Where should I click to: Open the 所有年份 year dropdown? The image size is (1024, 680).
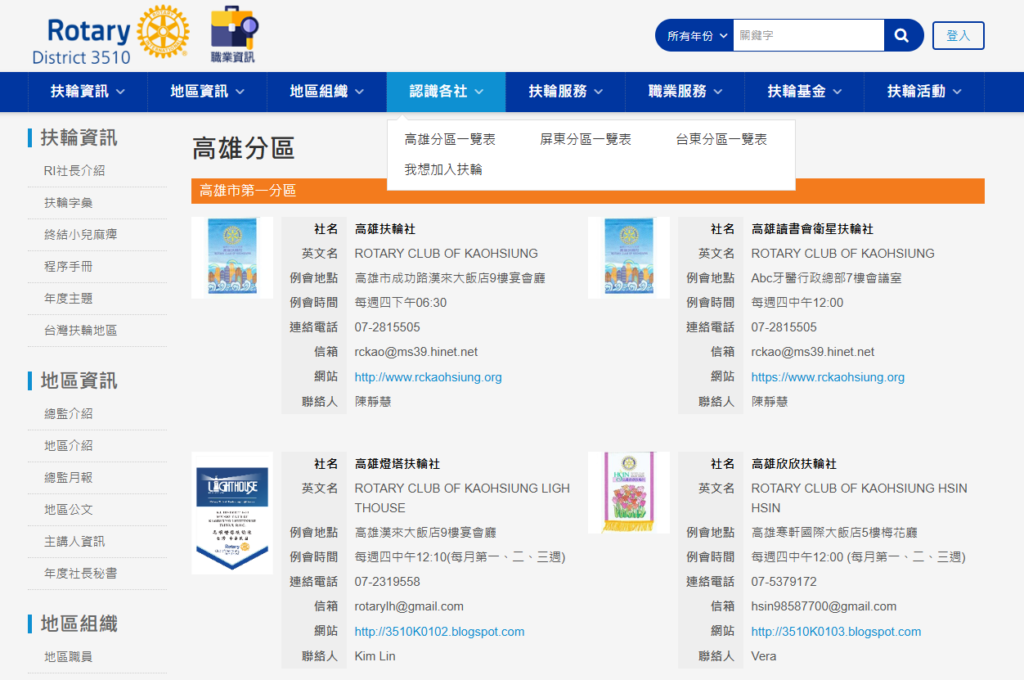click(695, 36)
